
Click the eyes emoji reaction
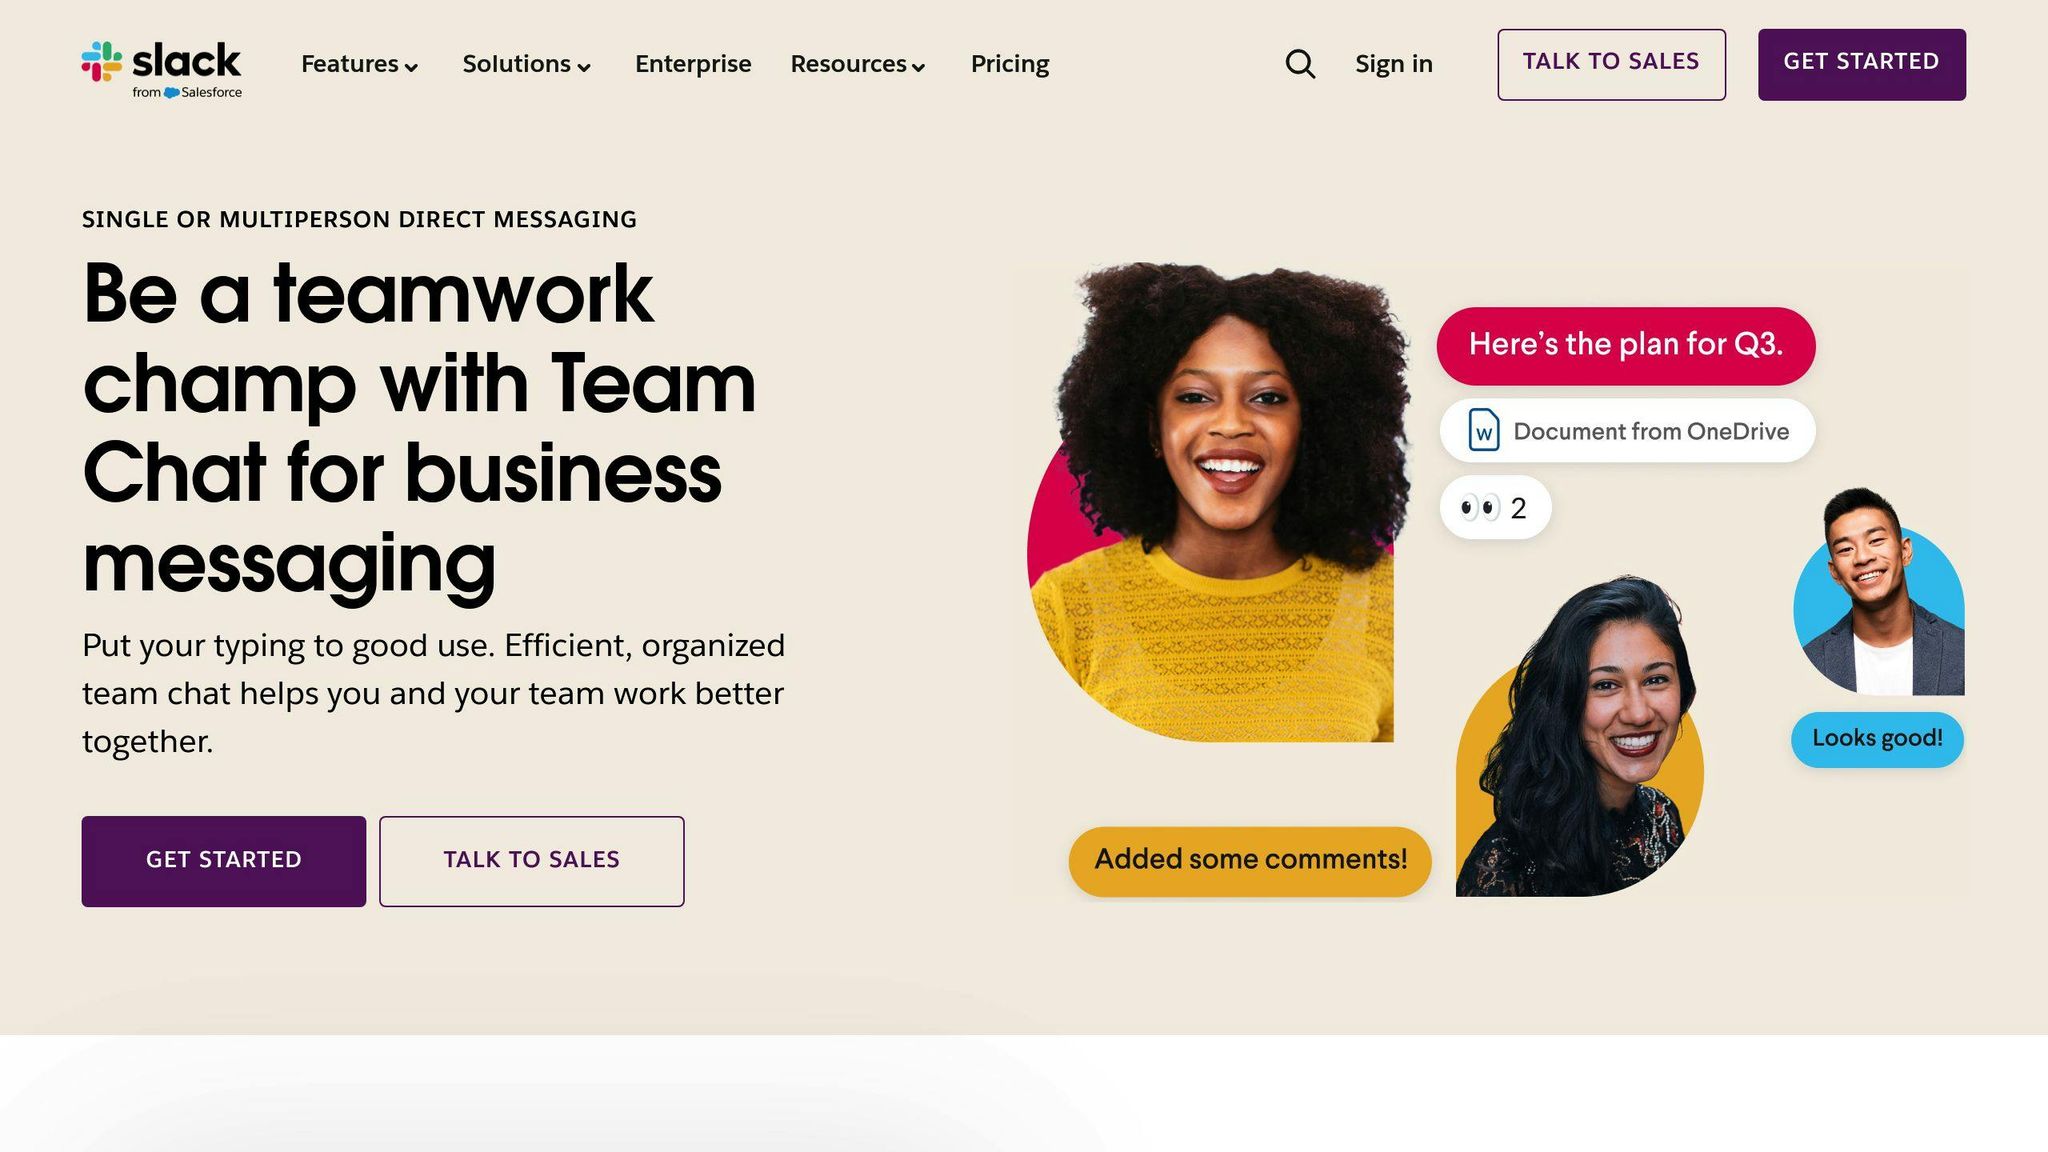(1480, 508)
